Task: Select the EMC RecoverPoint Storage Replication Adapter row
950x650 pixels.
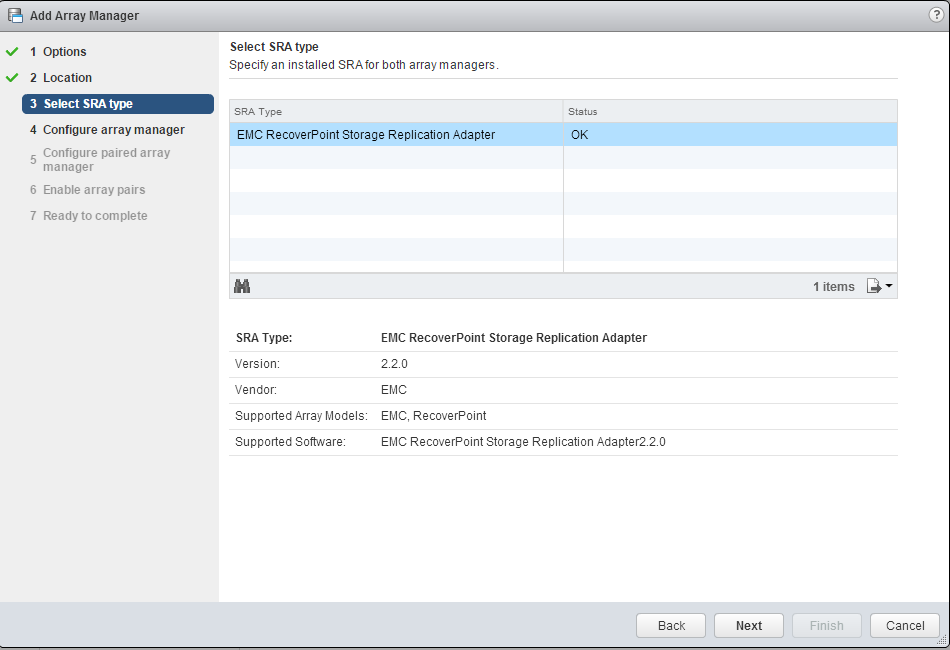Action: (366, 135)
